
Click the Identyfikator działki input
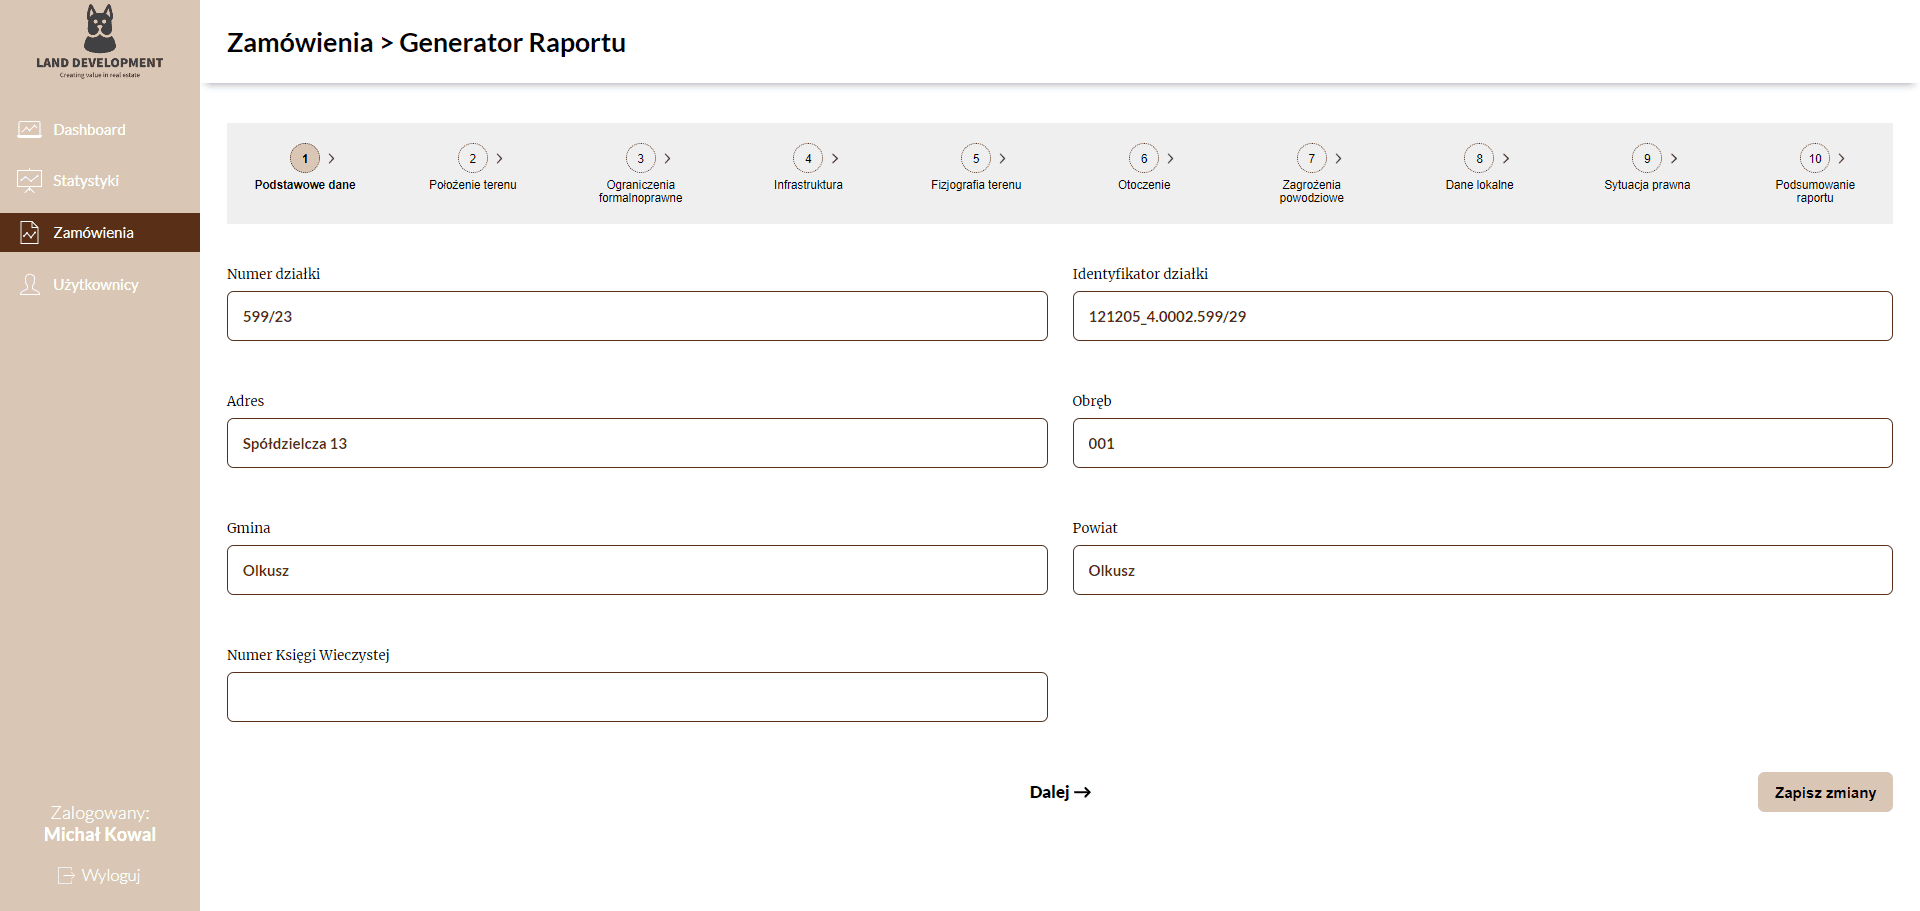coord(1482,316)
